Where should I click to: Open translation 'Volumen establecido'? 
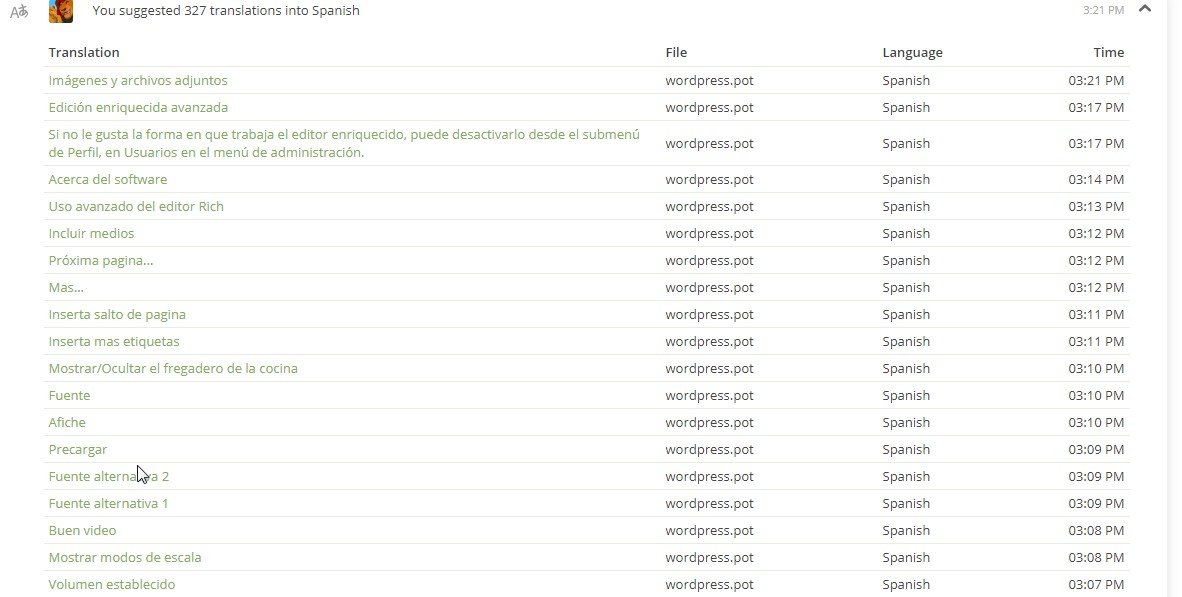[112, 585]
